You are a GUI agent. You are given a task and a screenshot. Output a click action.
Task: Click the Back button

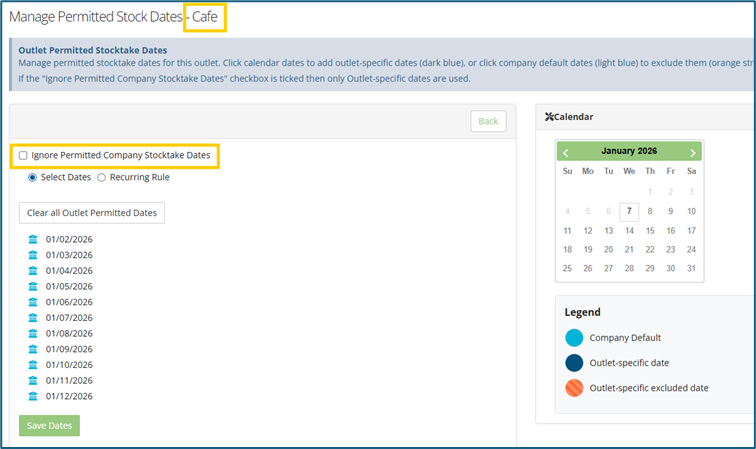click(x=488, y=121)
